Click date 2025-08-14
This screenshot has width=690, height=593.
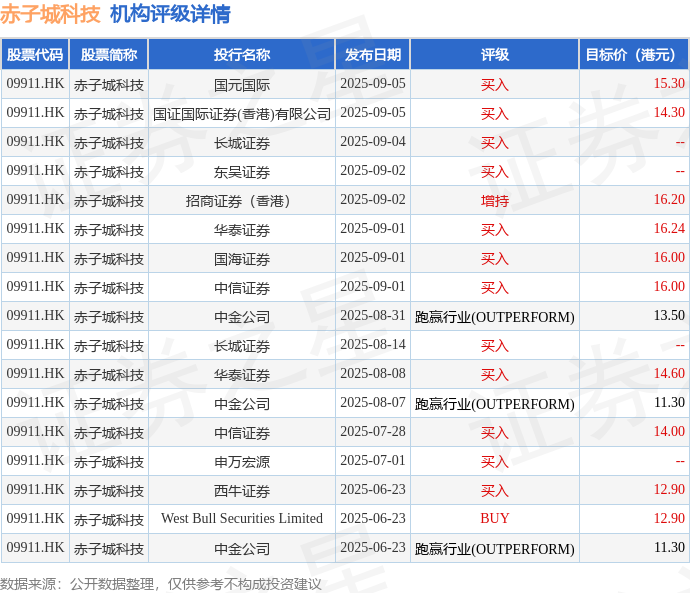pos(373,344)
